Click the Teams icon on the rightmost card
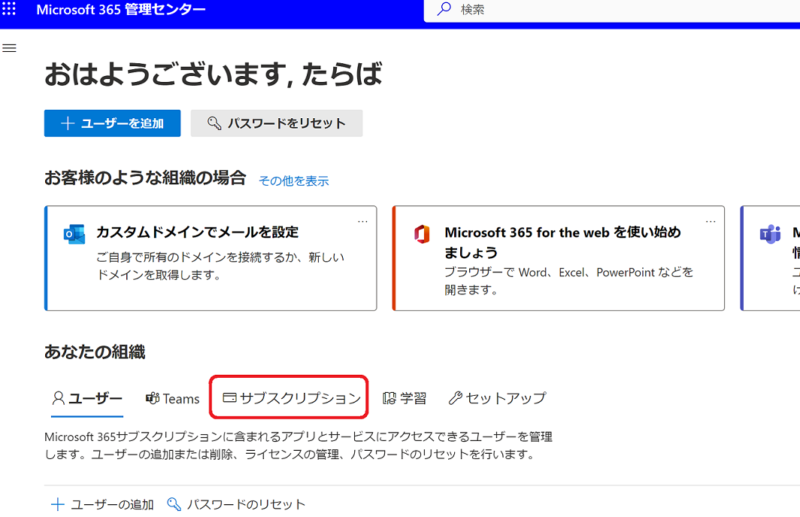The height and width of the screenshot is (517, 800). tap(769, 234)
